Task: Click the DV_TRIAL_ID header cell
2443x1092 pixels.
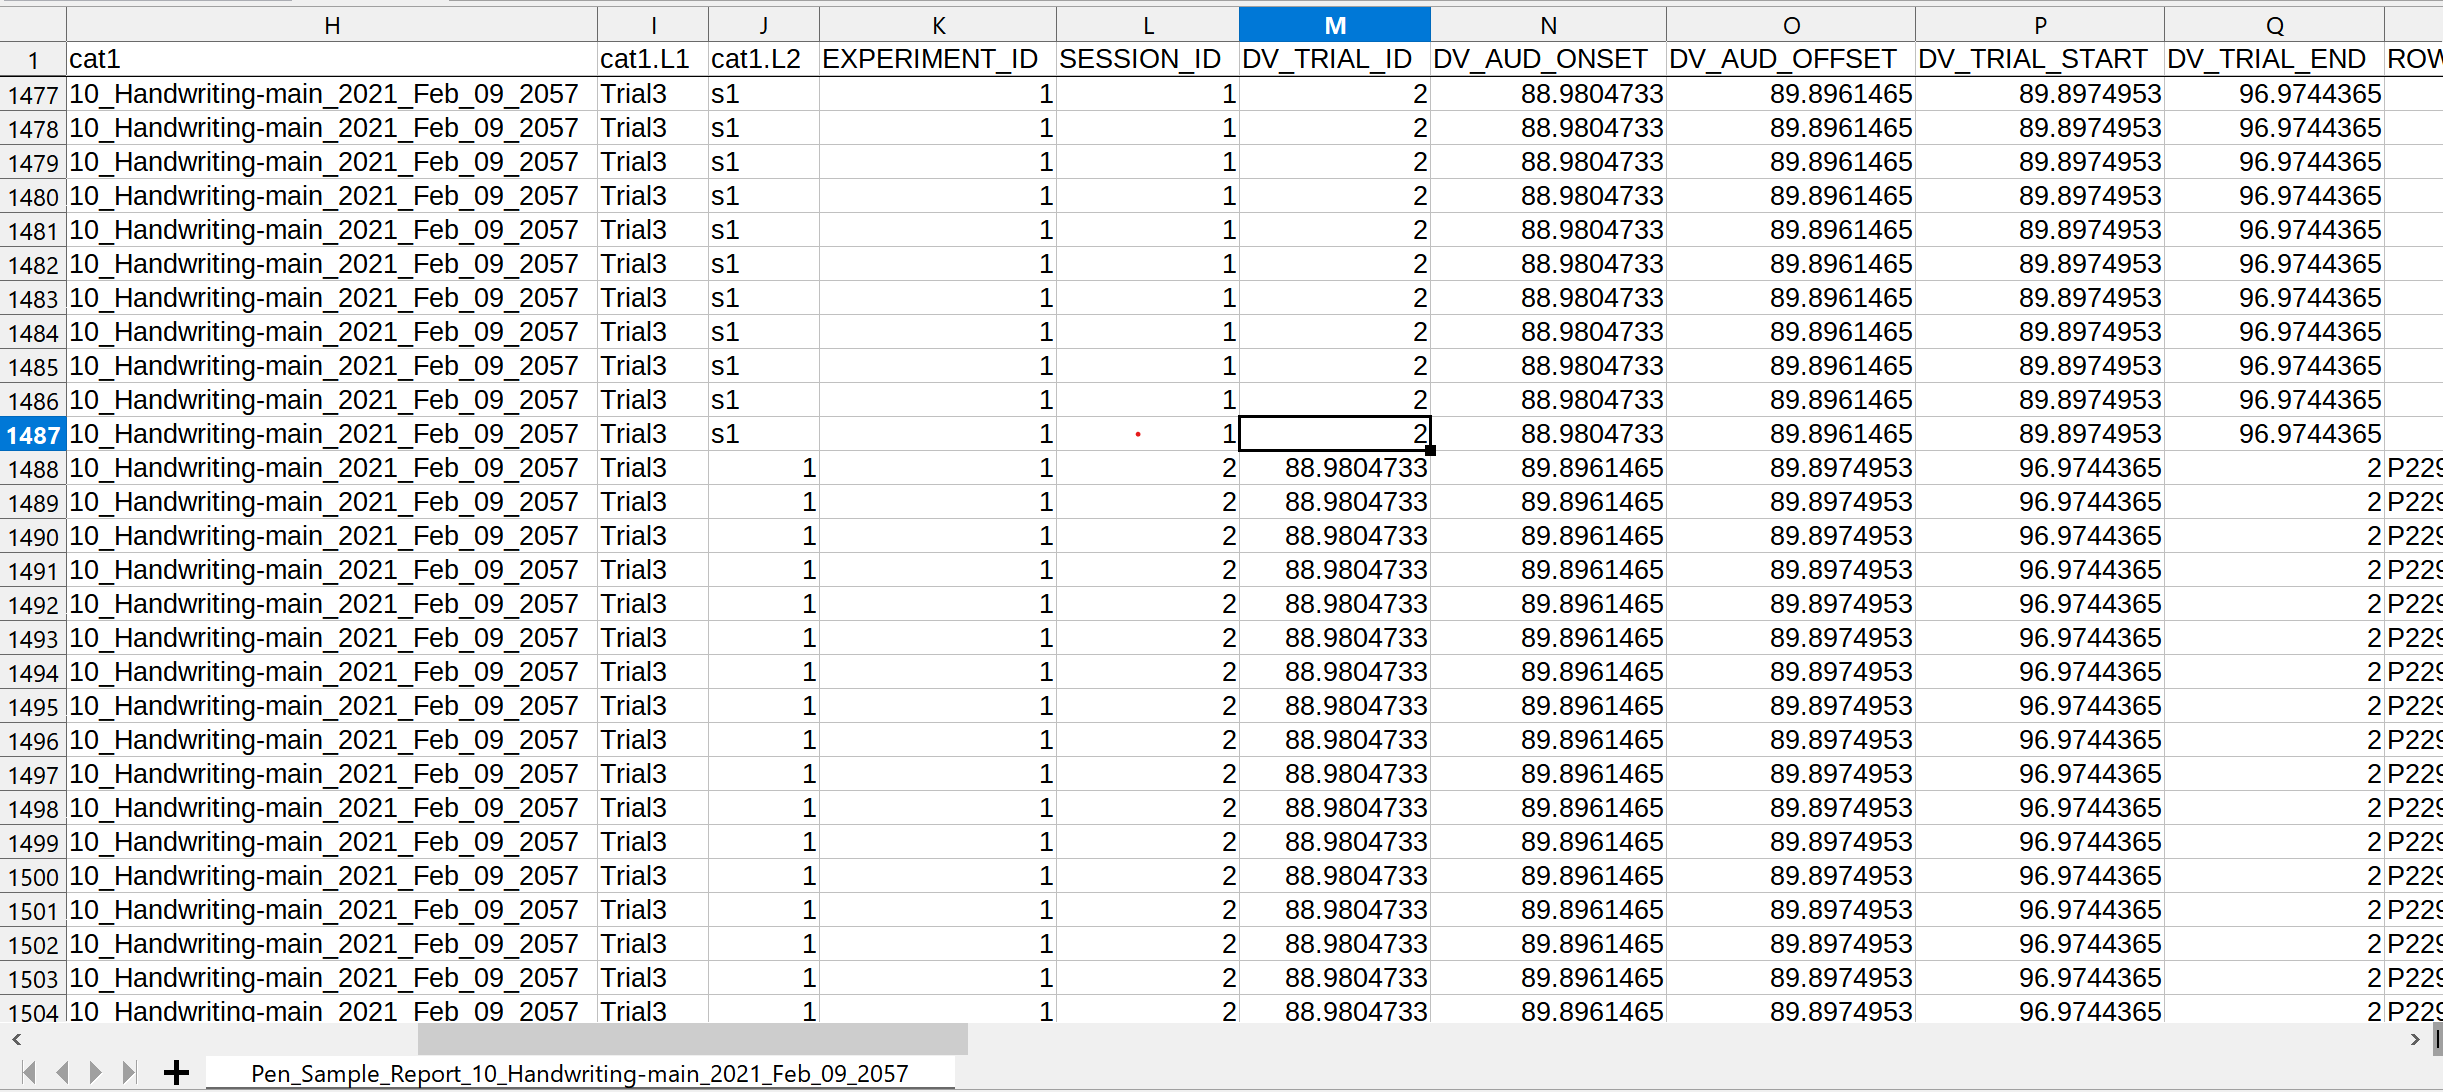Action: point(1334,59)
